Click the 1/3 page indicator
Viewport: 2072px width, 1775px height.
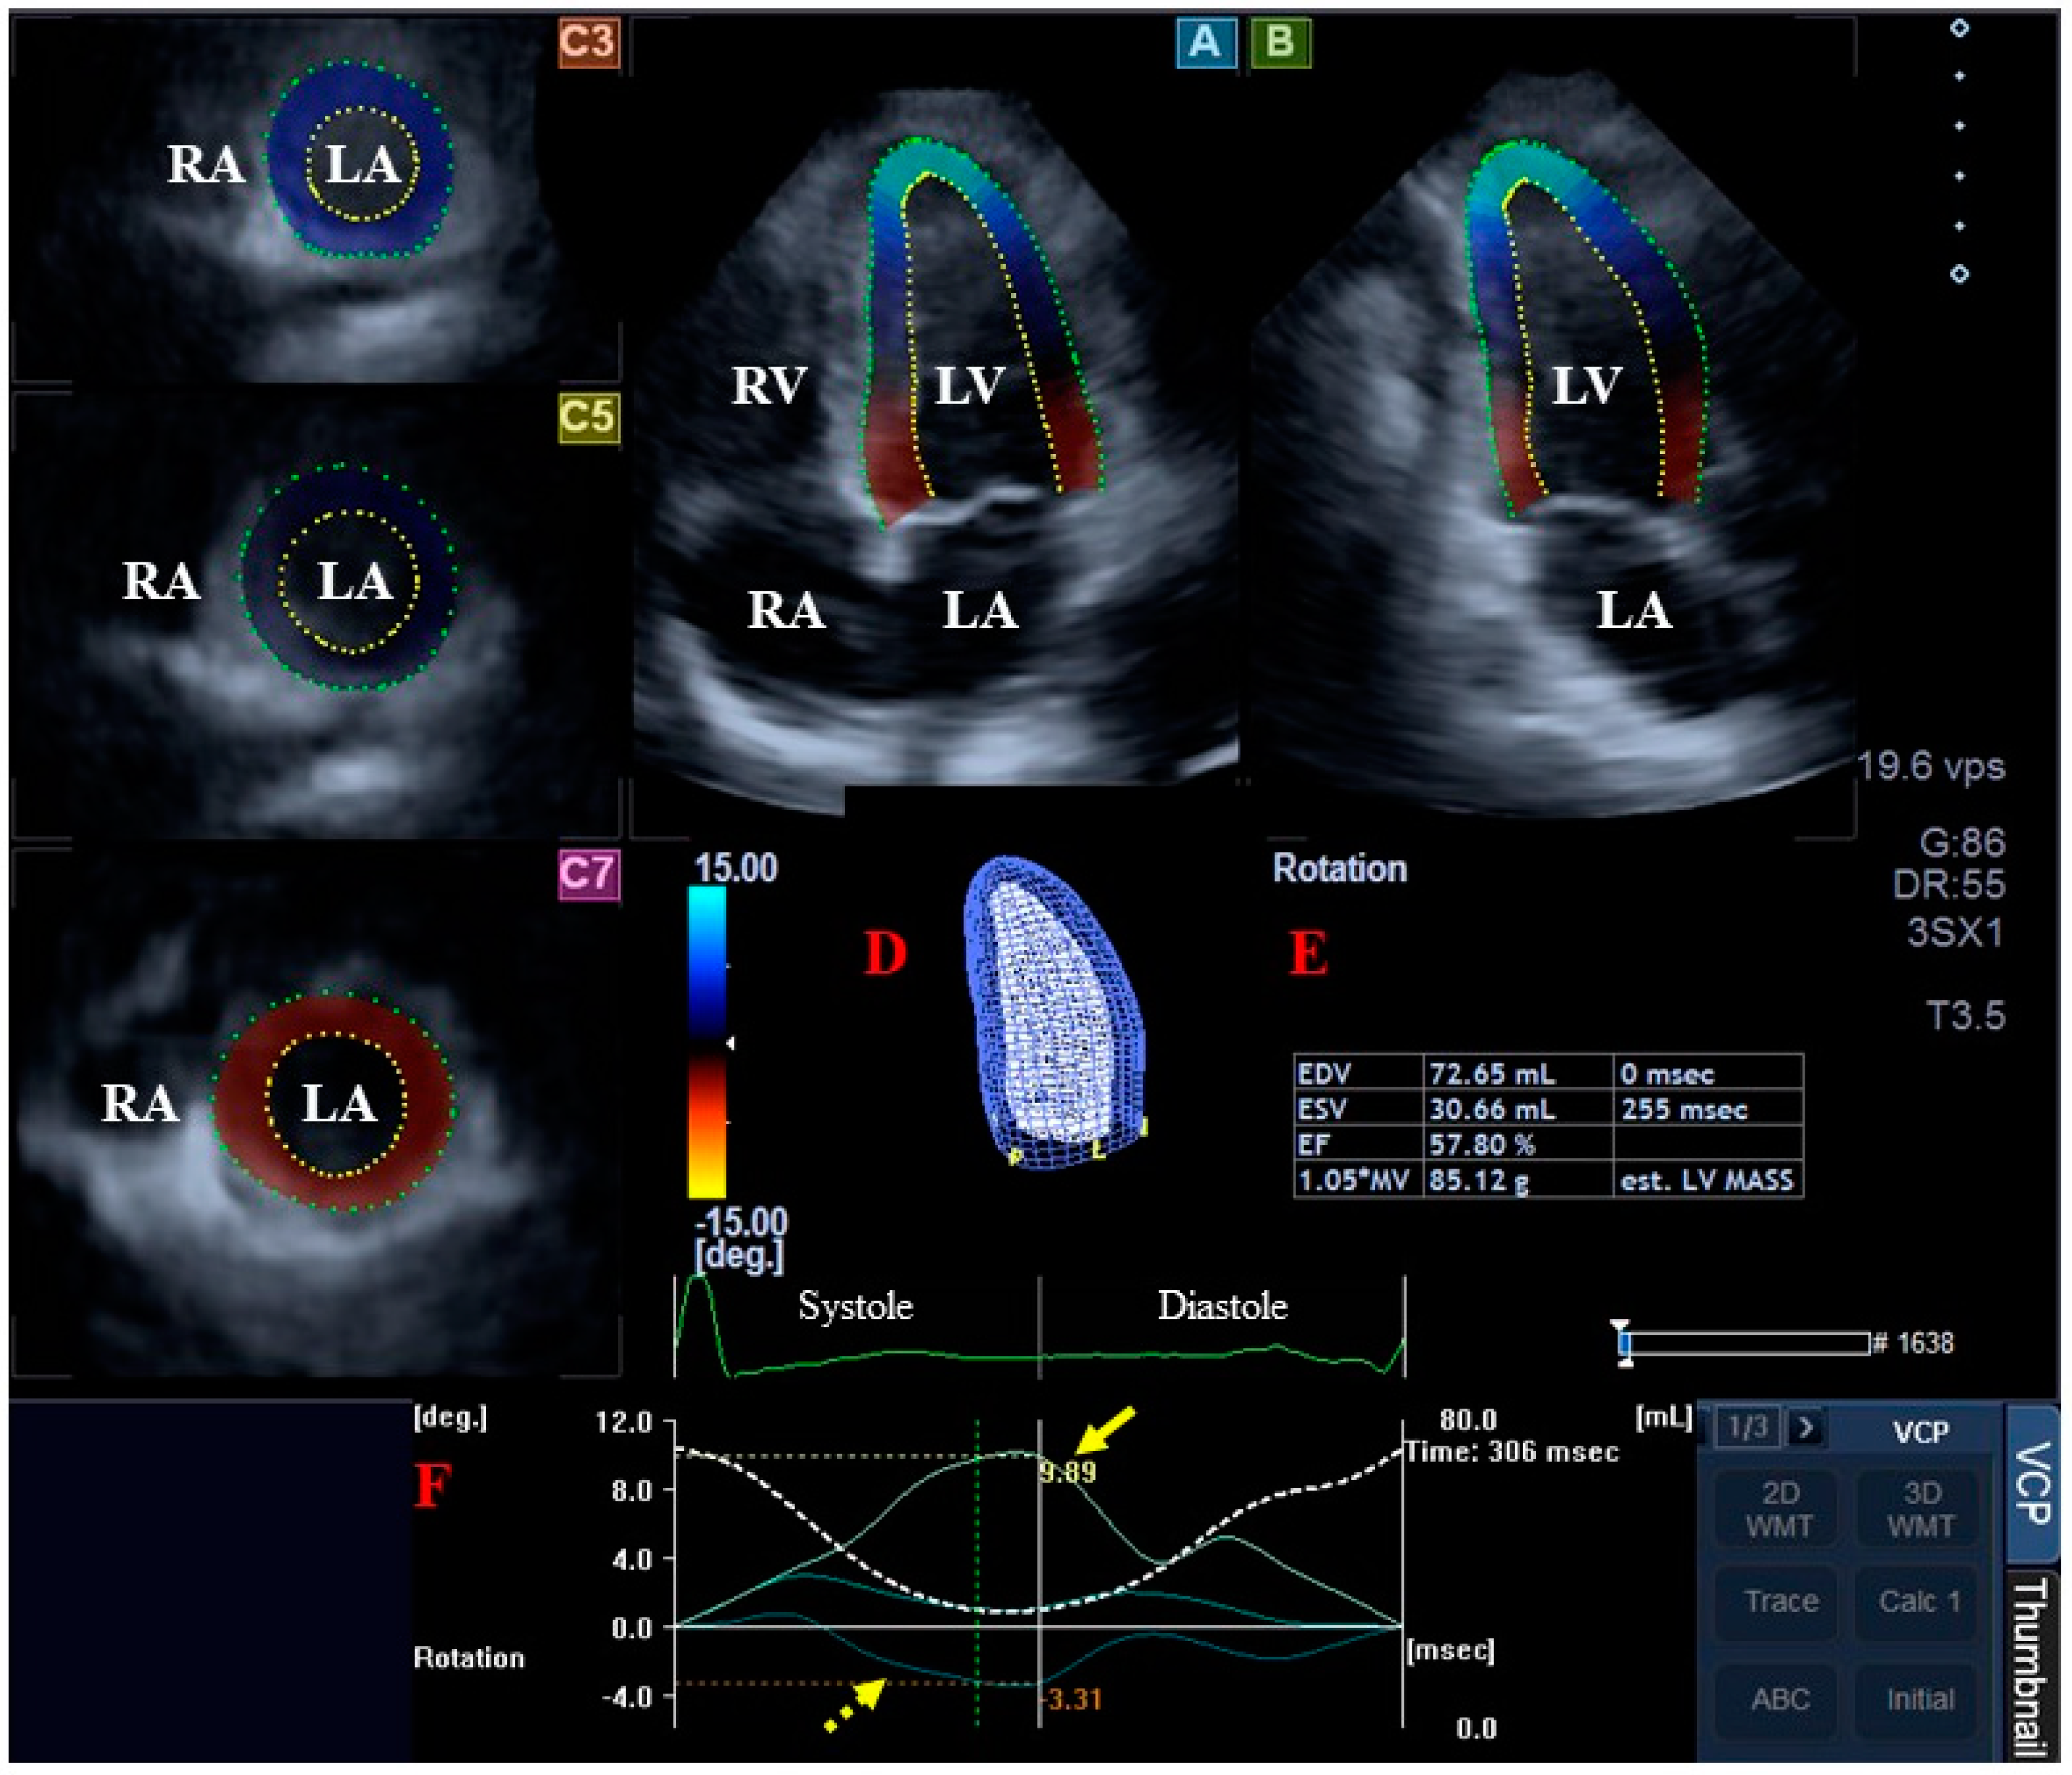(1748, 1427)
